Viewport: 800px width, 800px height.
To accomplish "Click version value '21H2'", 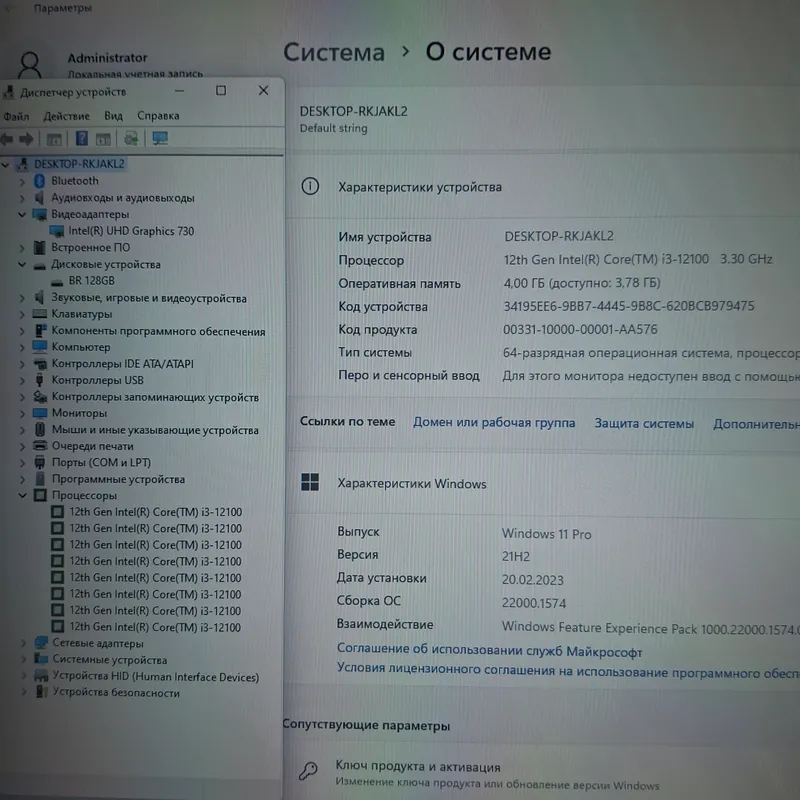I will coord(516,557).
